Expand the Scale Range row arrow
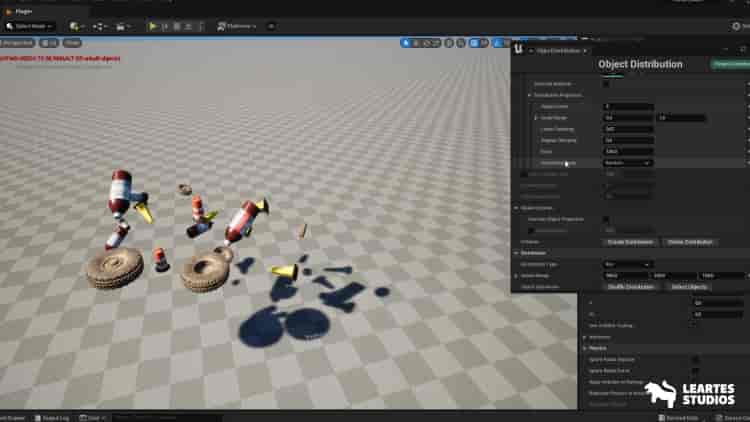 [x=536, y=118]
